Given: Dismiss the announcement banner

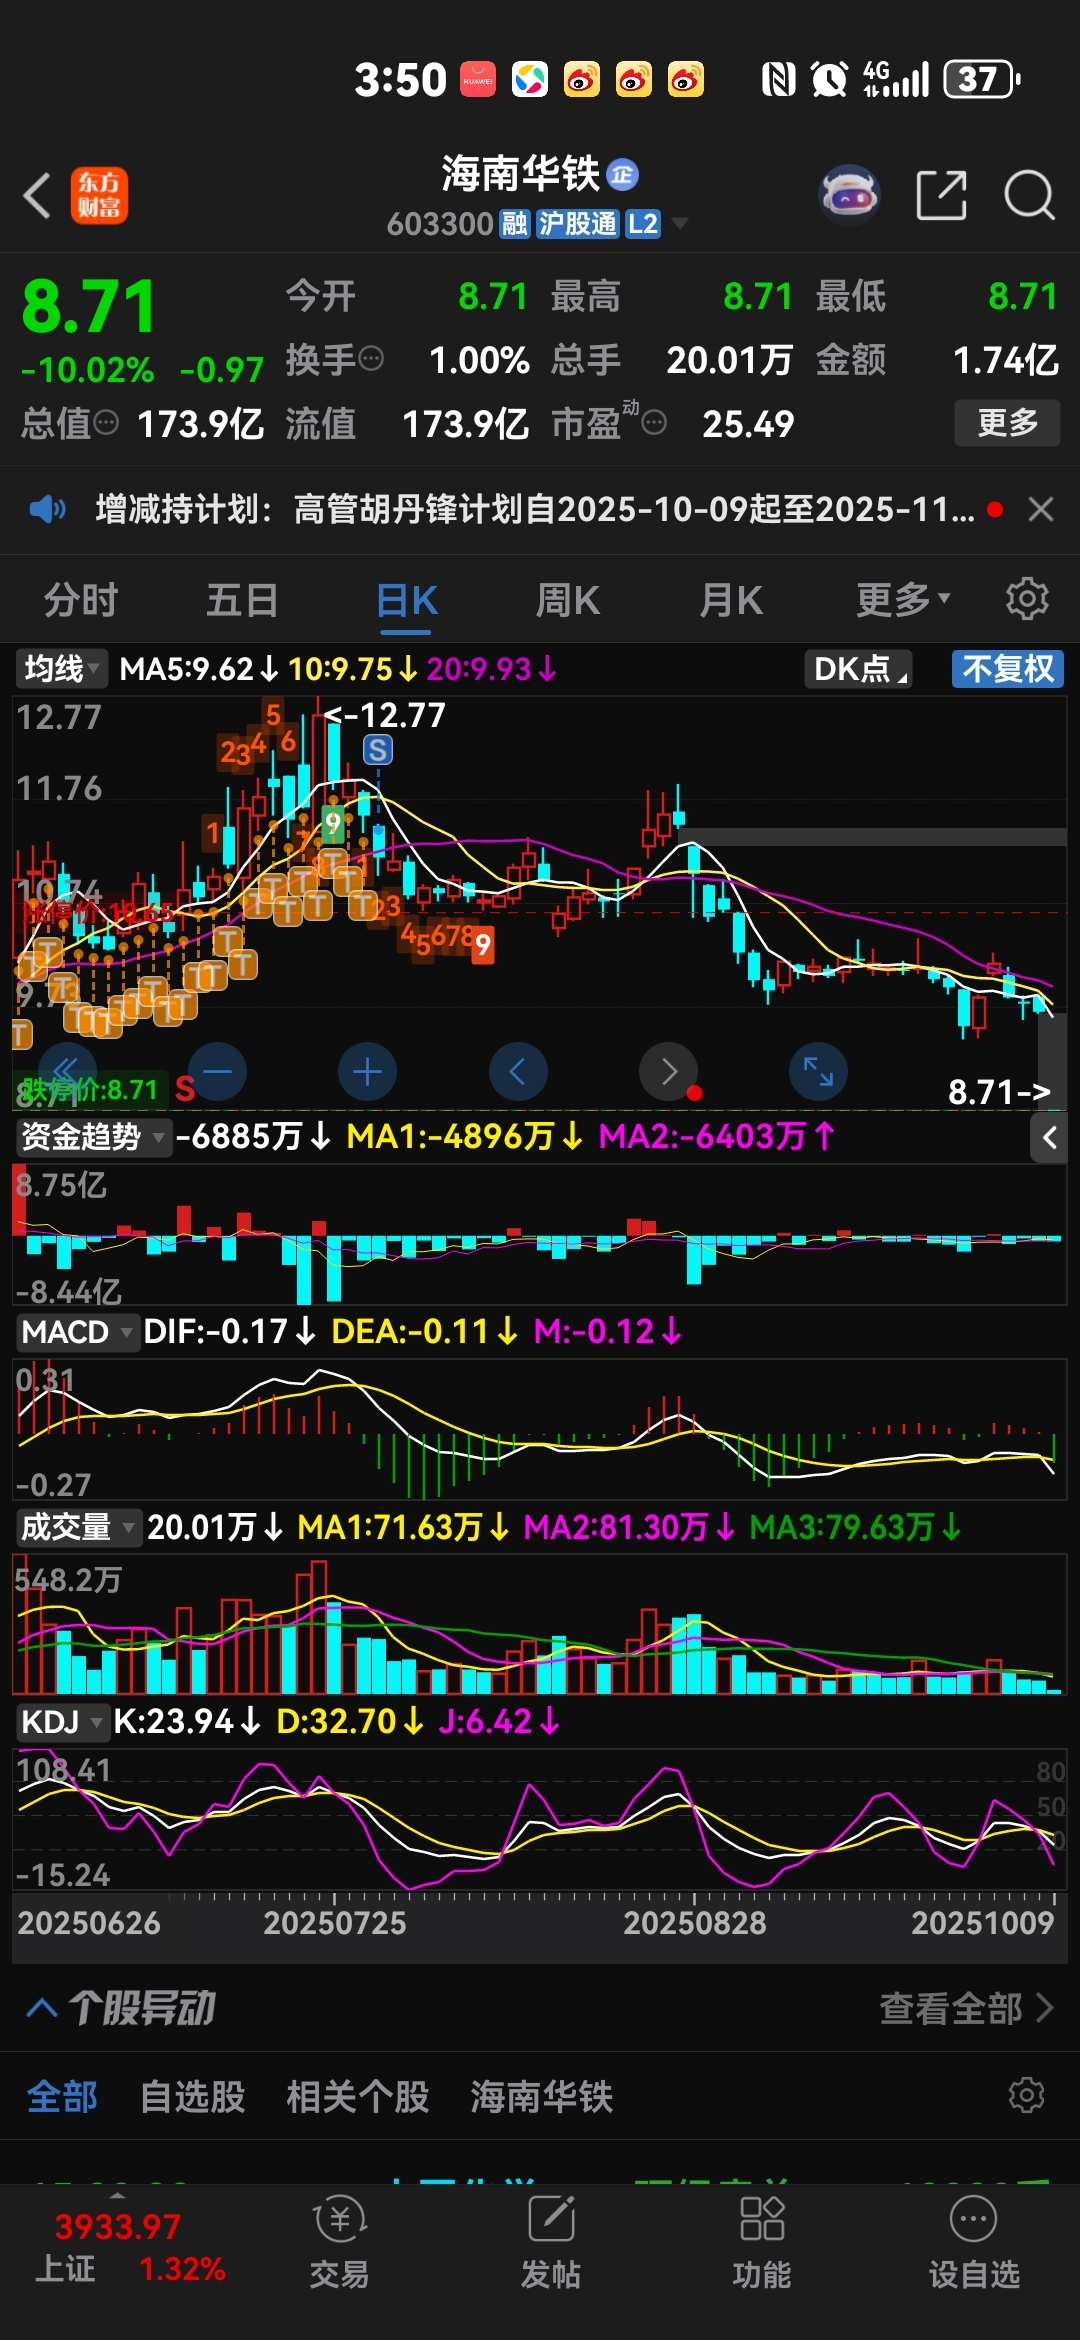Looking at the screenshot, I should [1041, 510].
